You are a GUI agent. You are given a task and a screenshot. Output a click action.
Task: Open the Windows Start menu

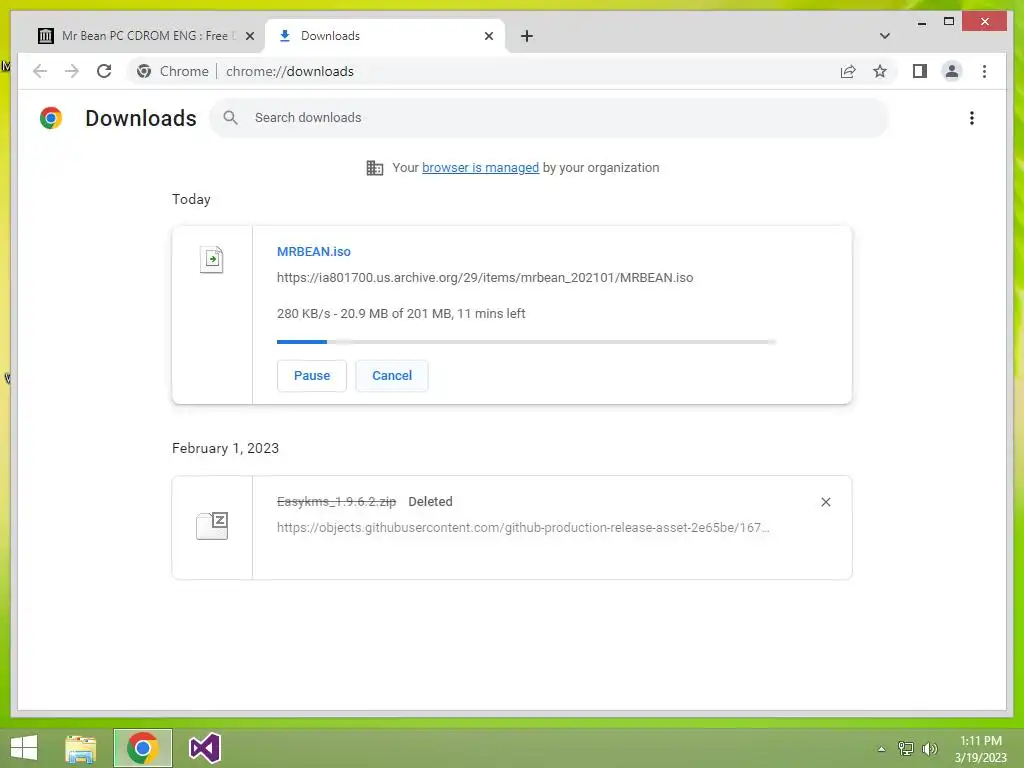(x=24, y=748)
